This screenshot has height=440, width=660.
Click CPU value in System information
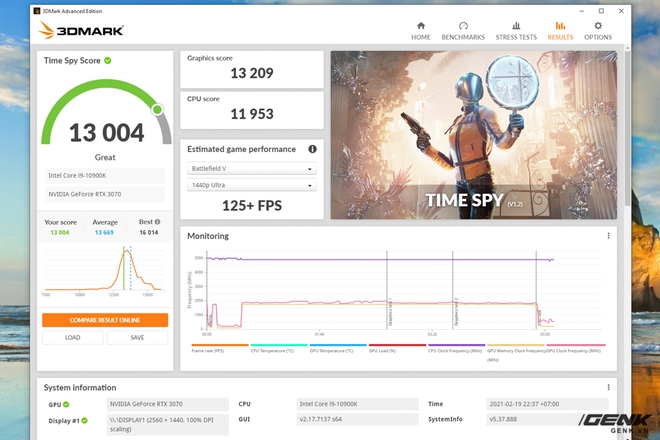tap(357, 404)
